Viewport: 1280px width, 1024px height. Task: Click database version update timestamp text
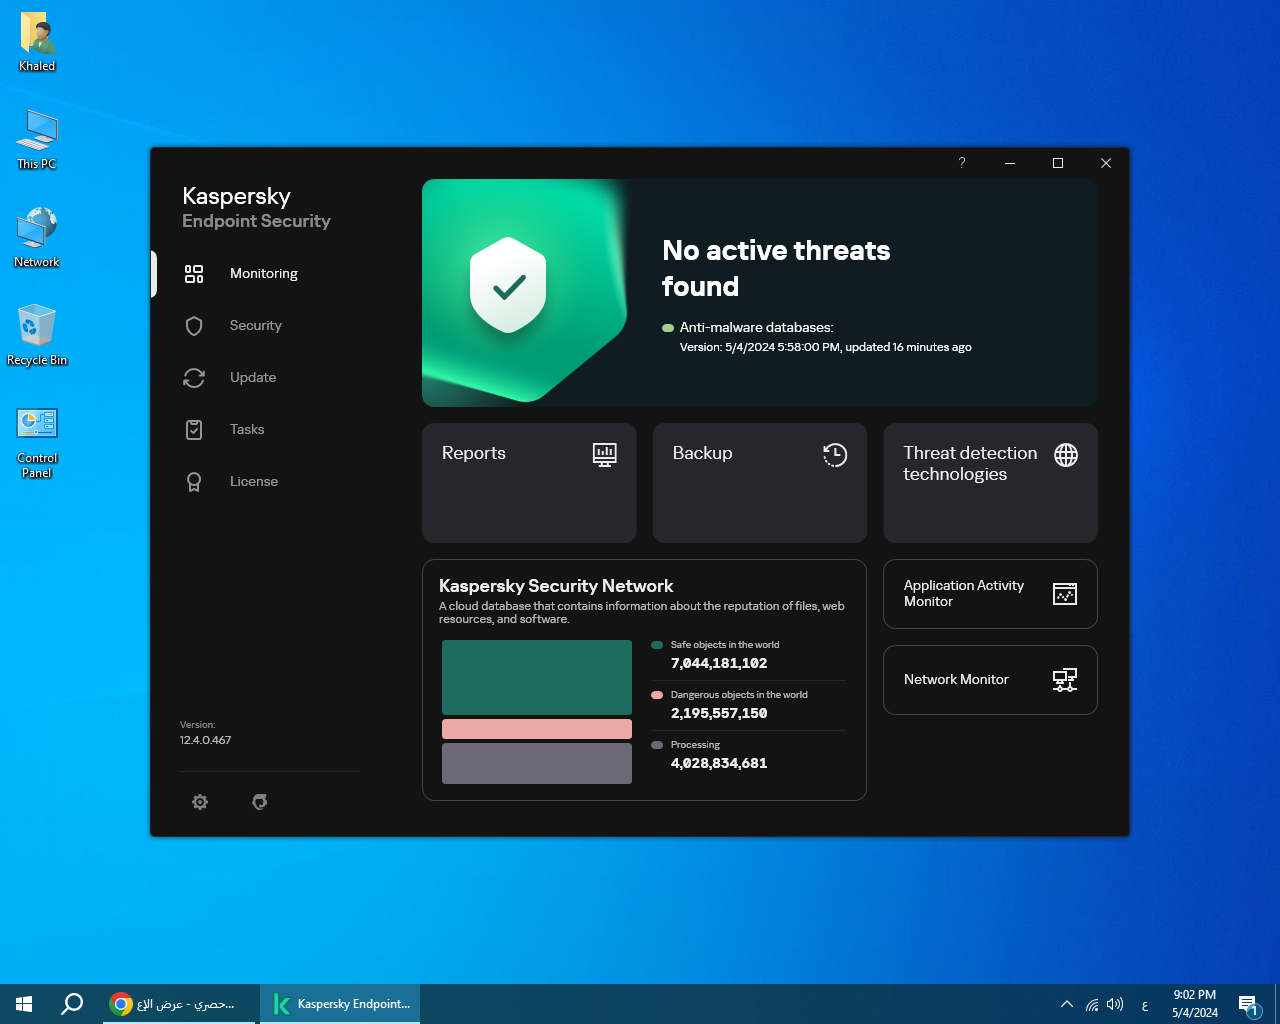click(826, 347)
